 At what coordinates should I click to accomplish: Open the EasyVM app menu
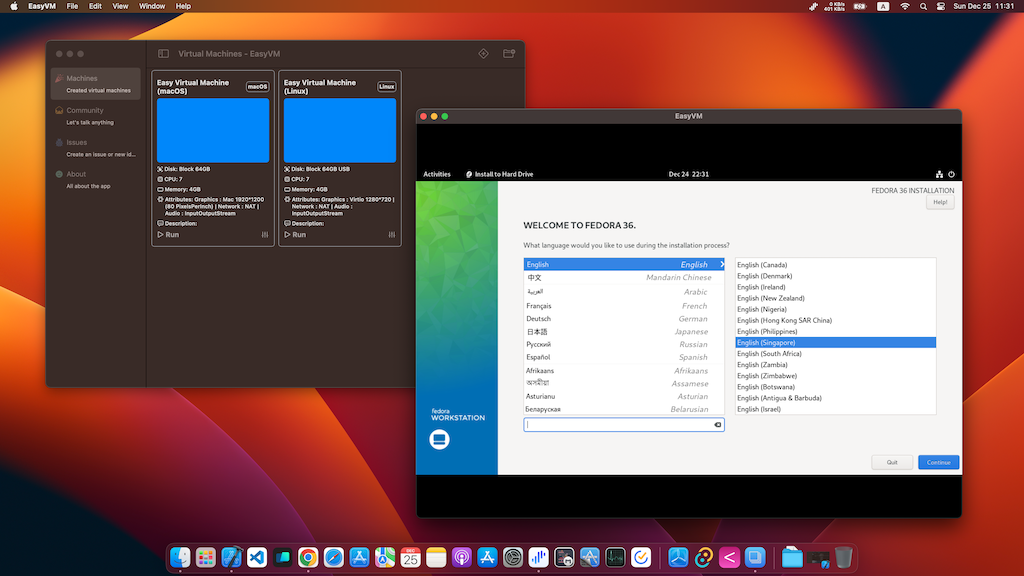pos(42,6)
